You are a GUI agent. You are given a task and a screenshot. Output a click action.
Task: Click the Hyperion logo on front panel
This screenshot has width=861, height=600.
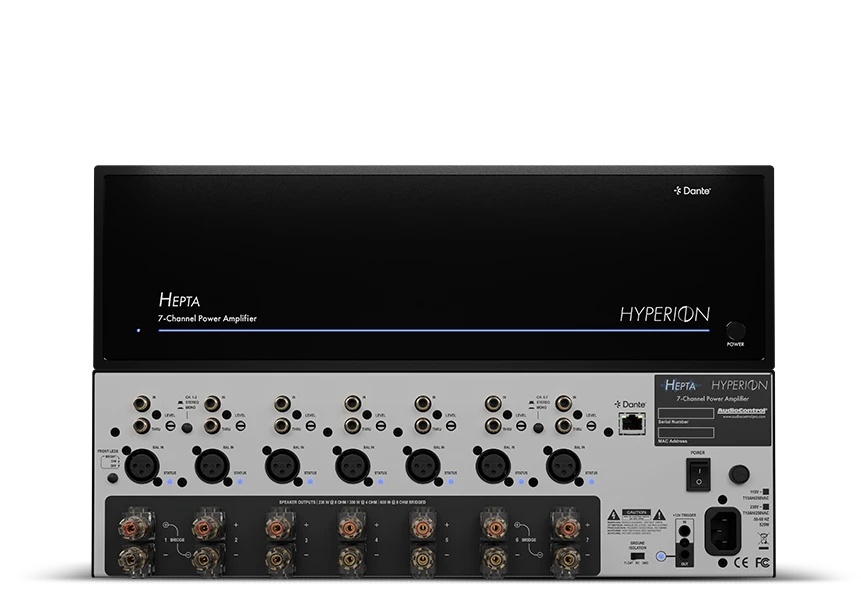(664, 314)
